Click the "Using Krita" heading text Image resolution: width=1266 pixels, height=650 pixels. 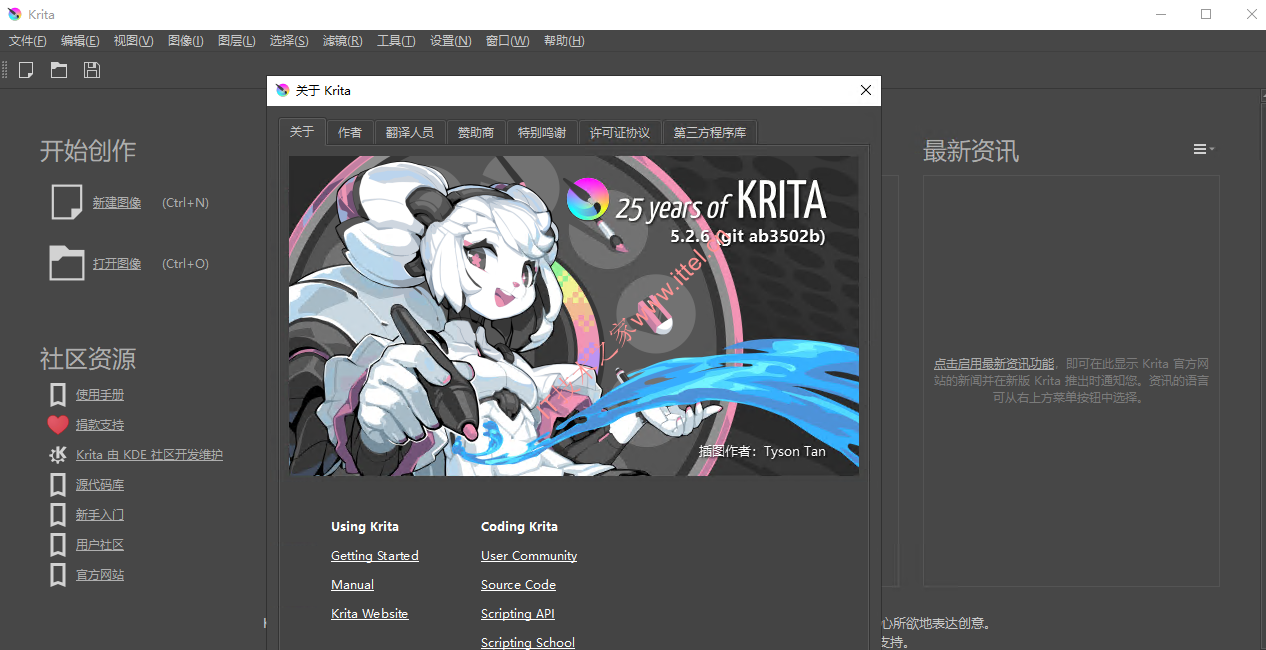(365, 527)
